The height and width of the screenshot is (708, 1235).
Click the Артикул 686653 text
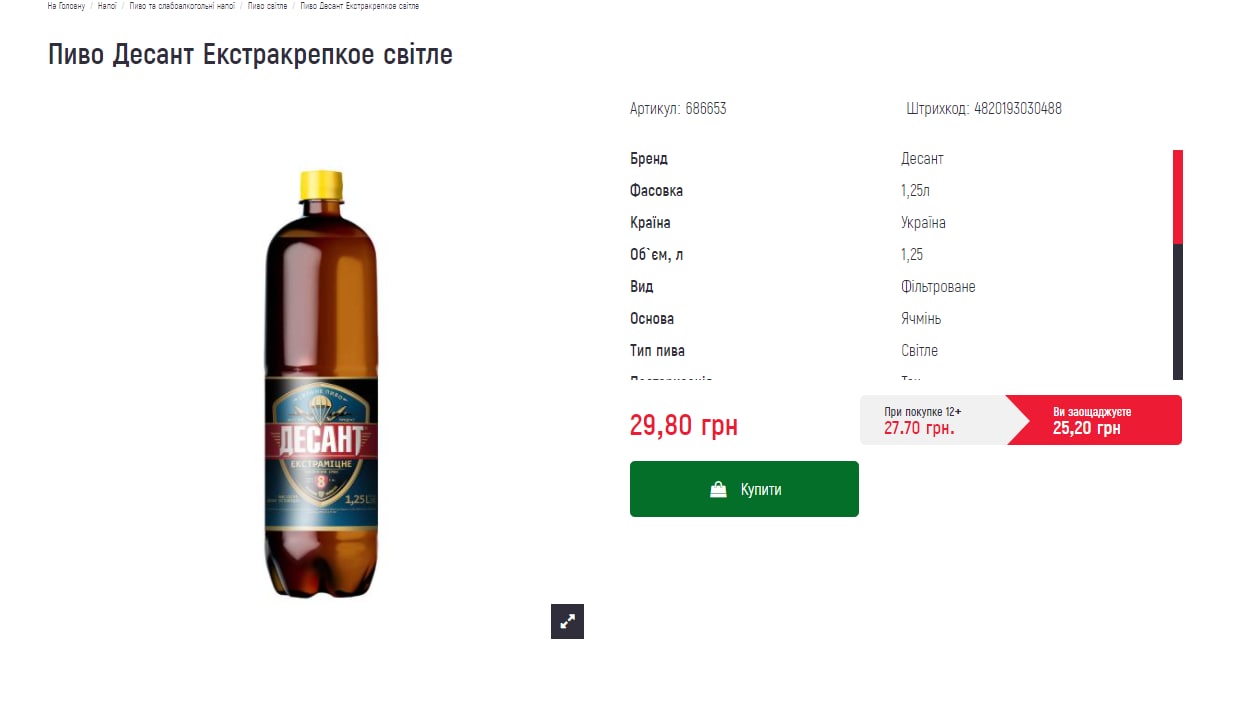click(678, 108)
